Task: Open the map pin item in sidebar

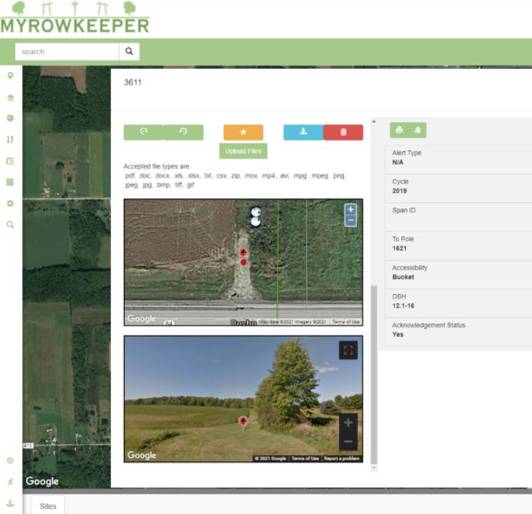Action: pos(10,75)
